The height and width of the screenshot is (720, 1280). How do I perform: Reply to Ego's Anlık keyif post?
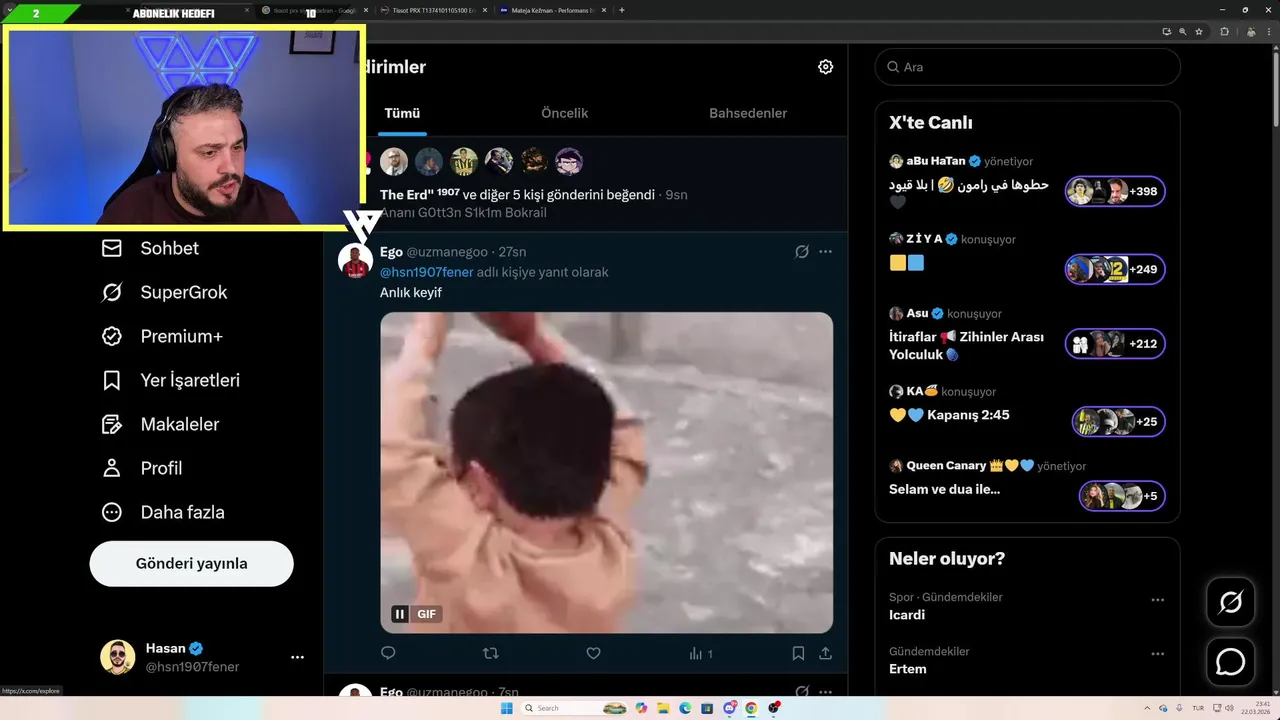coord(388,653)
